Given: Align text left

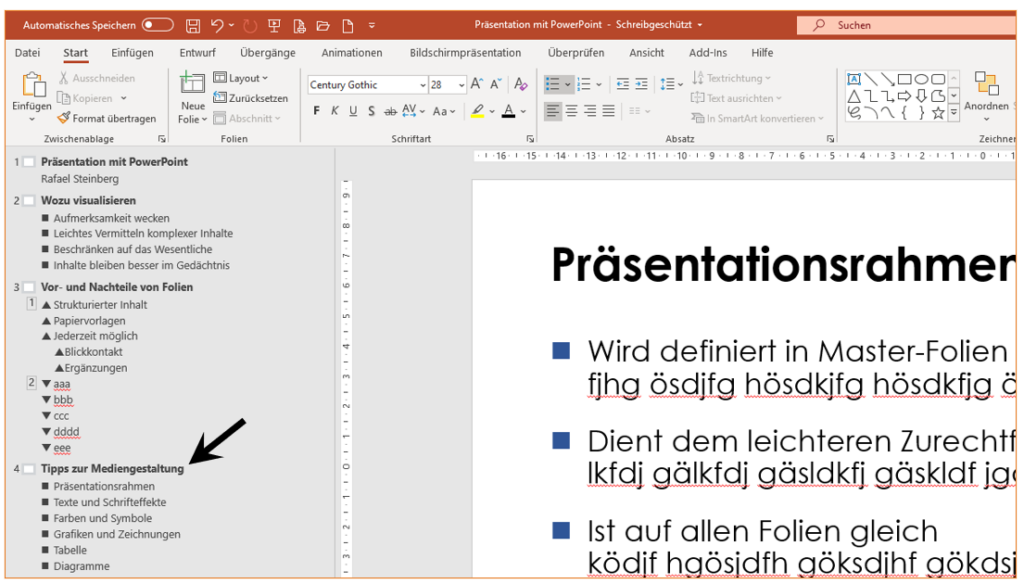Looking at the screenshot, I should pos(552,111).
